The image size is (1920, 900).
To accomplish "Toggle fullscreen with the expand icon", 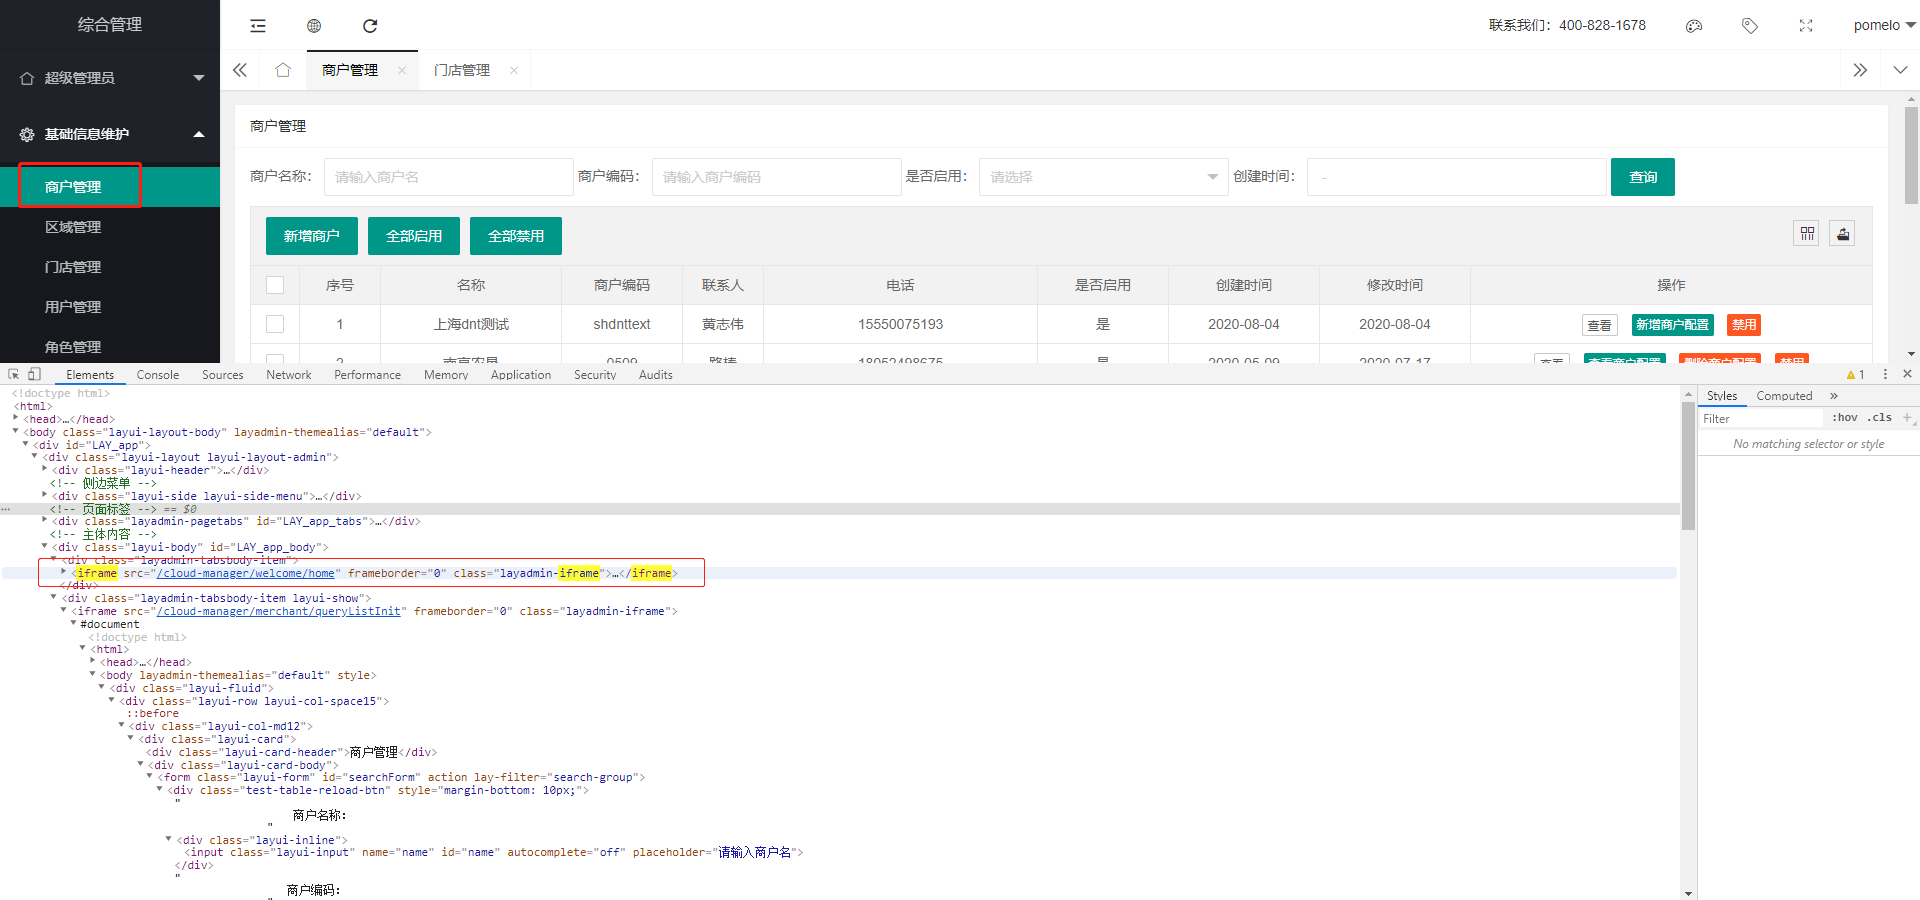I will (x=1806, y=26).
